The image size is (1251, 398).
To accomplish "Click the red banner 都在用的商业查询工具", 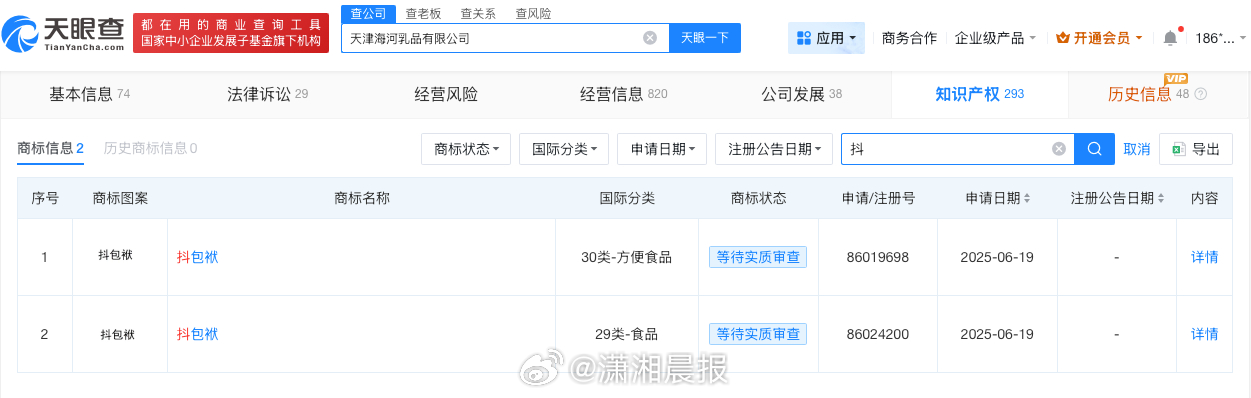I will [231, 33].
